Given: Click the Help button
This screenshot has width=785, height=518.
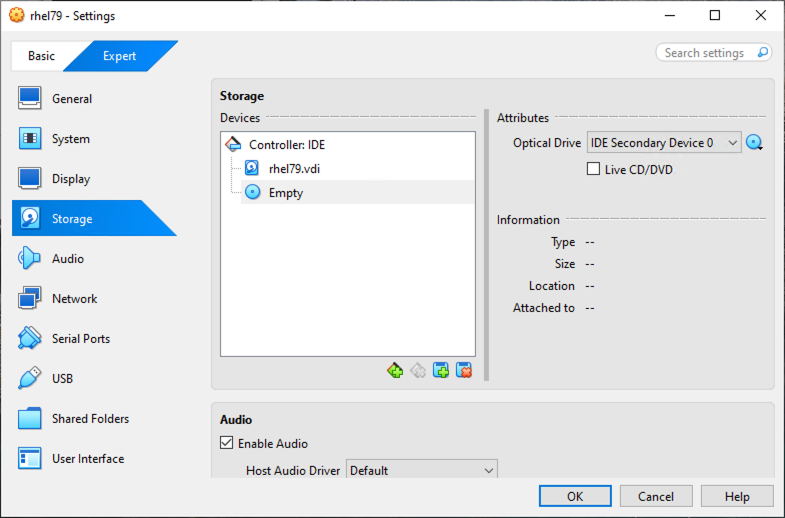Looking at the screenshot, I should click(x=737, y=496).
